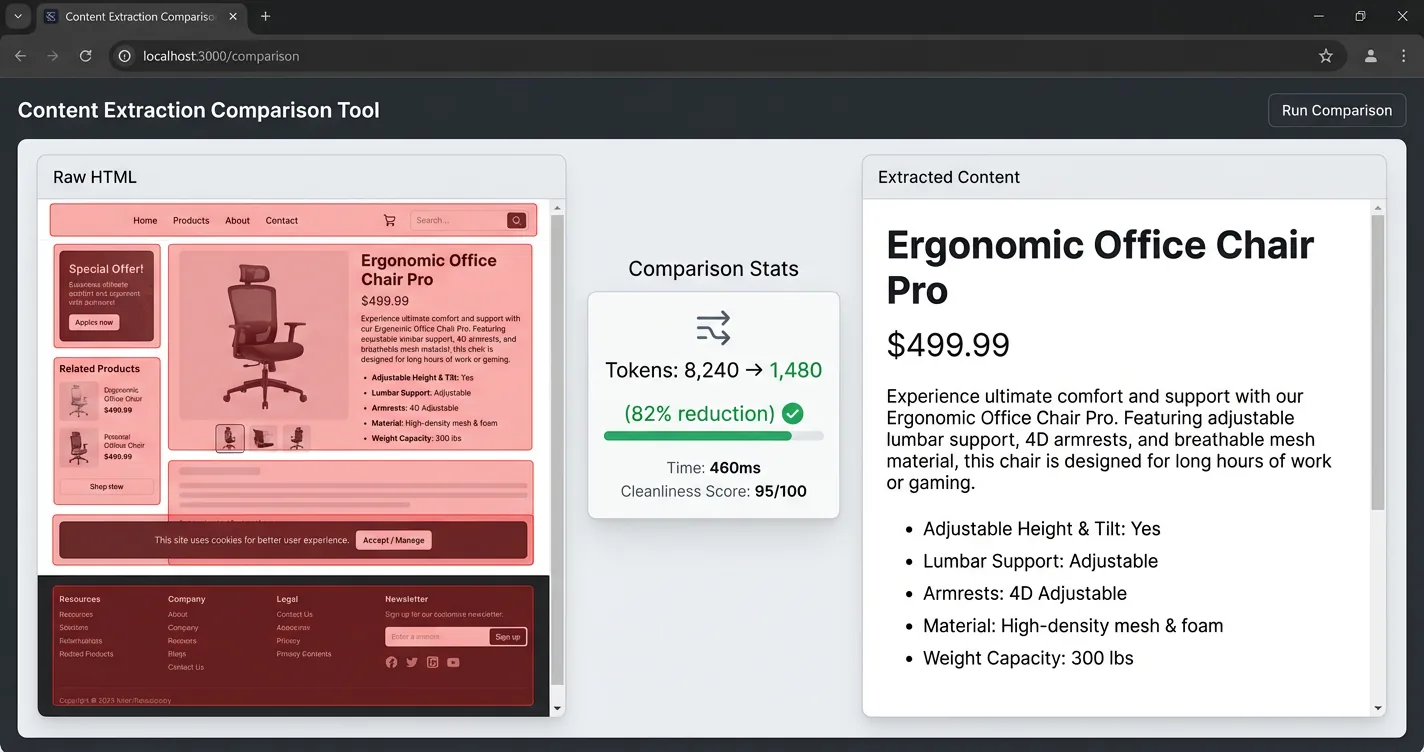Click the green reduction progress bar
Viewport: 1424px width, 752px height.
pyautogui.click(x=711, y=436)
